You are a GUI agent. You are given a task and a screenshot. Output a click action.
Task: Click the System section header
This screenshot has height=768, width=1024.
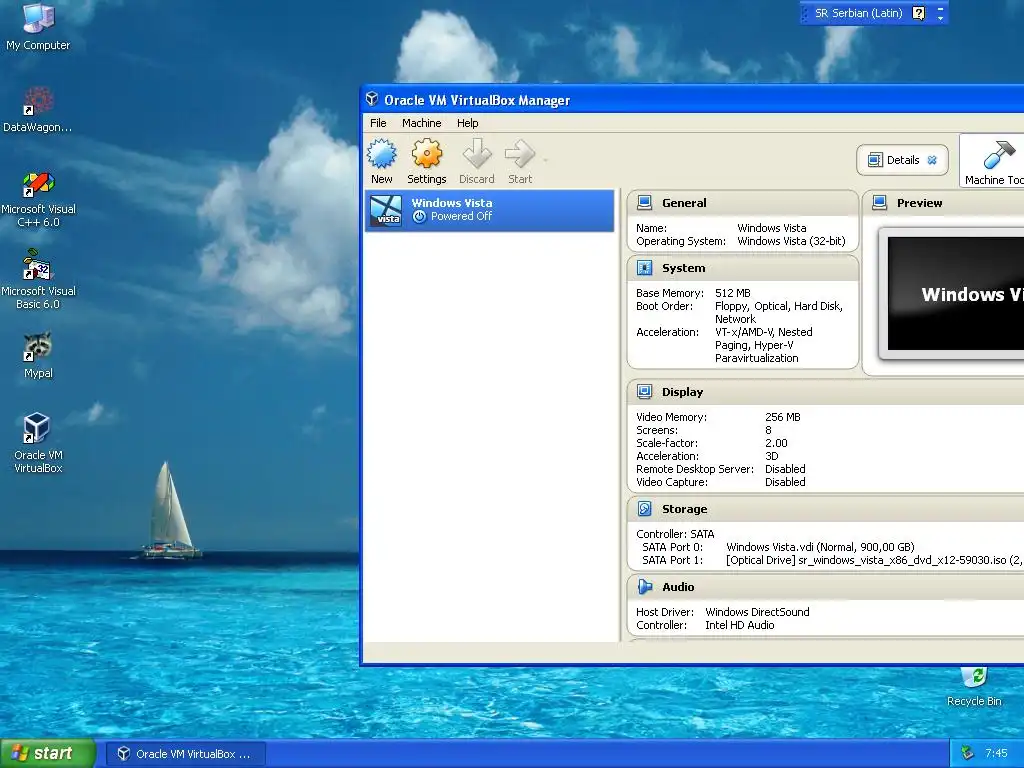click(x=743, y=268)
